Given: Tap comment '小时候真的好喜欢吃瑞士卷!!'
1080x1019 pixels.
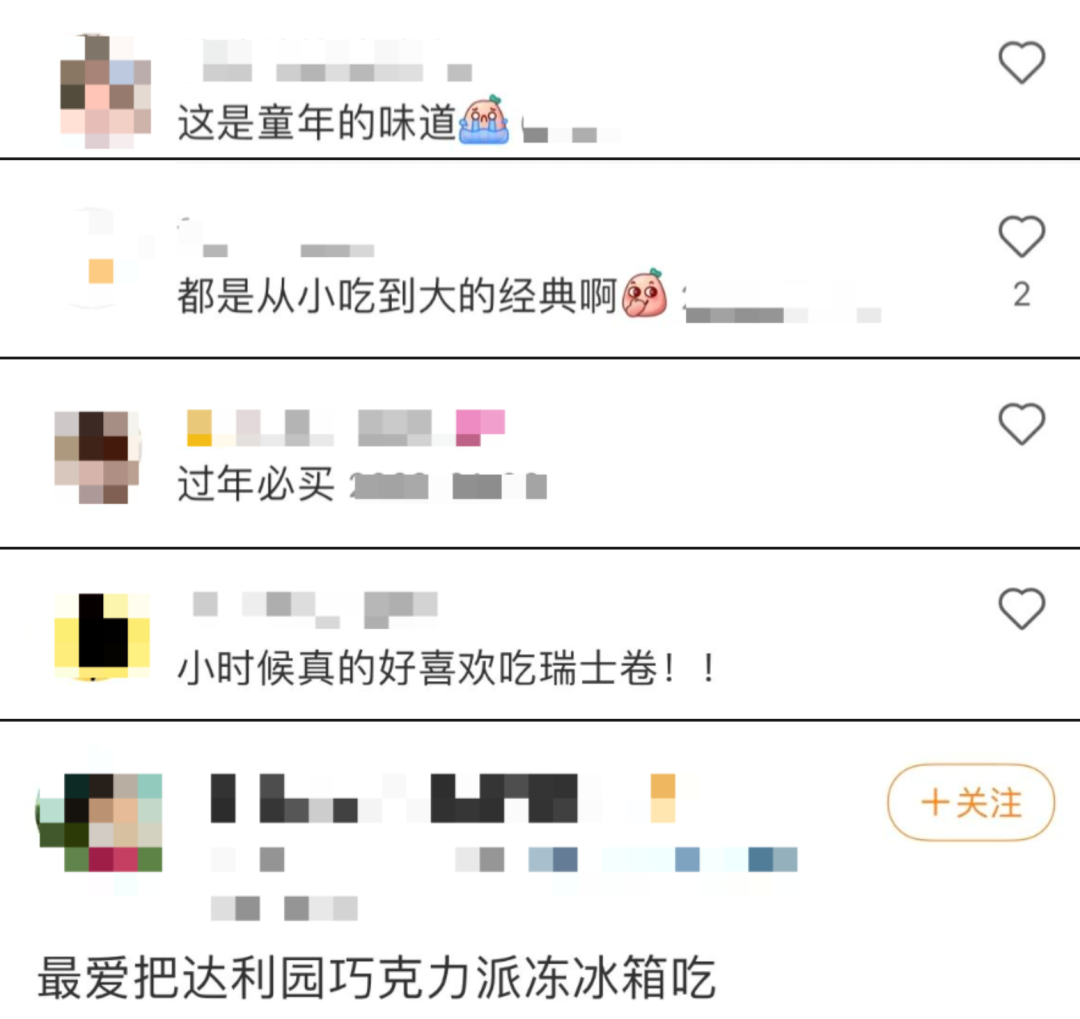Looking at the screenshot, I should [x=448, y=668].
